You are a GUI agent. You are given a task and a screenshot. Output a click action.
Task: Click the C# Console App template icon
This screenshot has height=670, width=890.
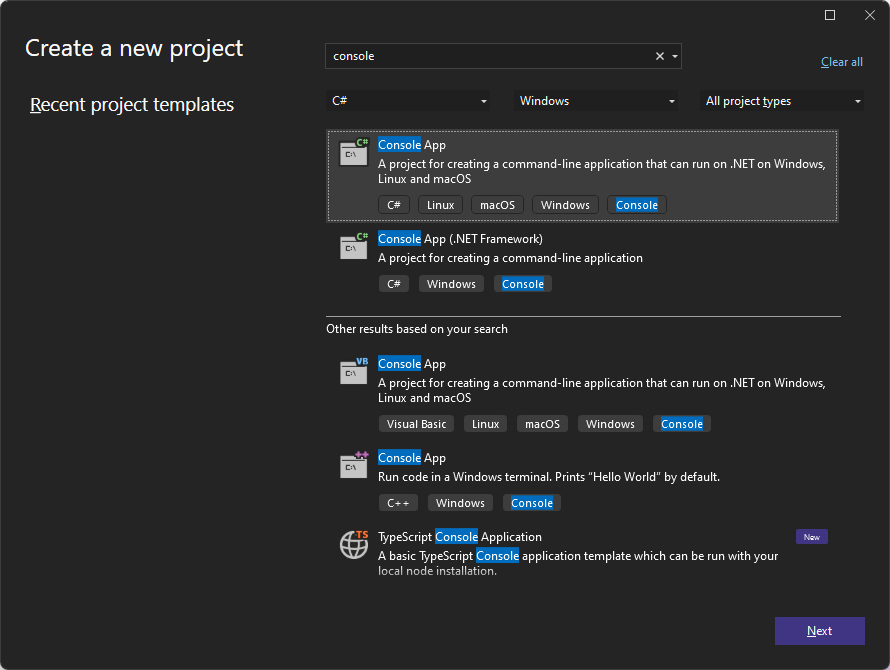353,153
